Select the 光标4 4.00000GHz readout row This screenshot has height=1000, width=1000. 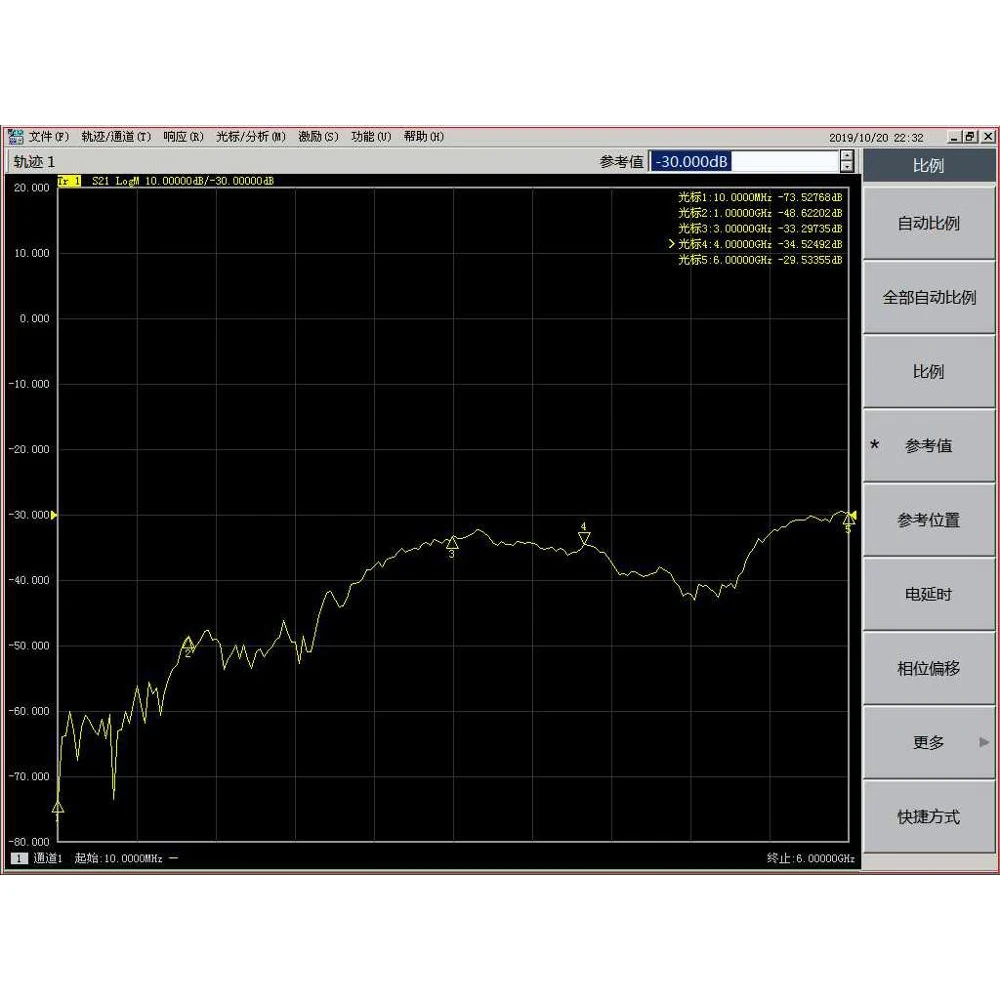pos(760,244)
